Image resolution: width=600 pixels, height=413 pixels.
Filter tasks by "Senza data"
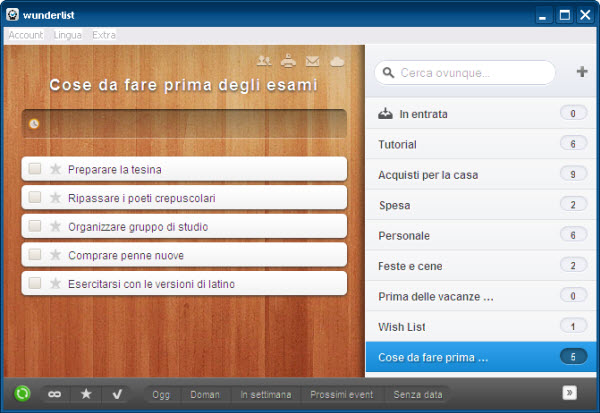(x=418, y=395)
